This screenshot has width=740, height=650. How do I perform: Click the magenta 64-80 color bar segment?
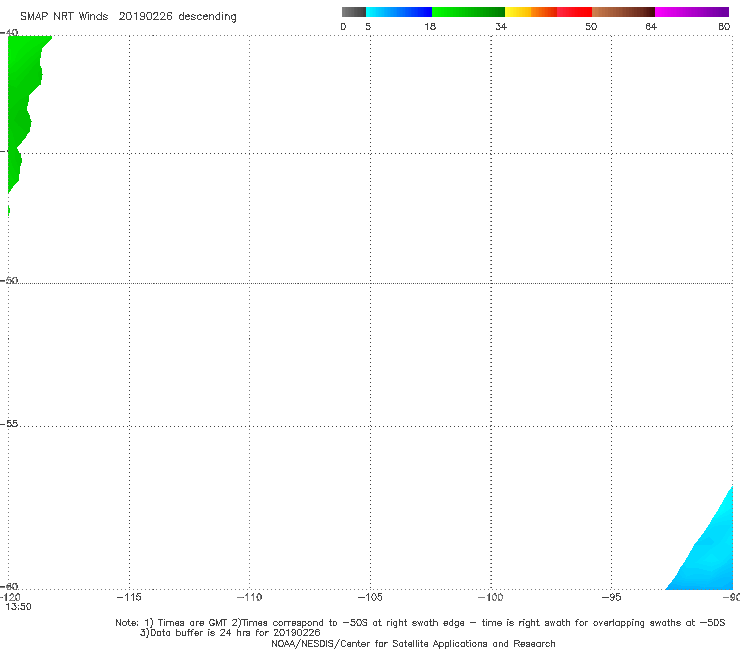(x=692, y=12)
